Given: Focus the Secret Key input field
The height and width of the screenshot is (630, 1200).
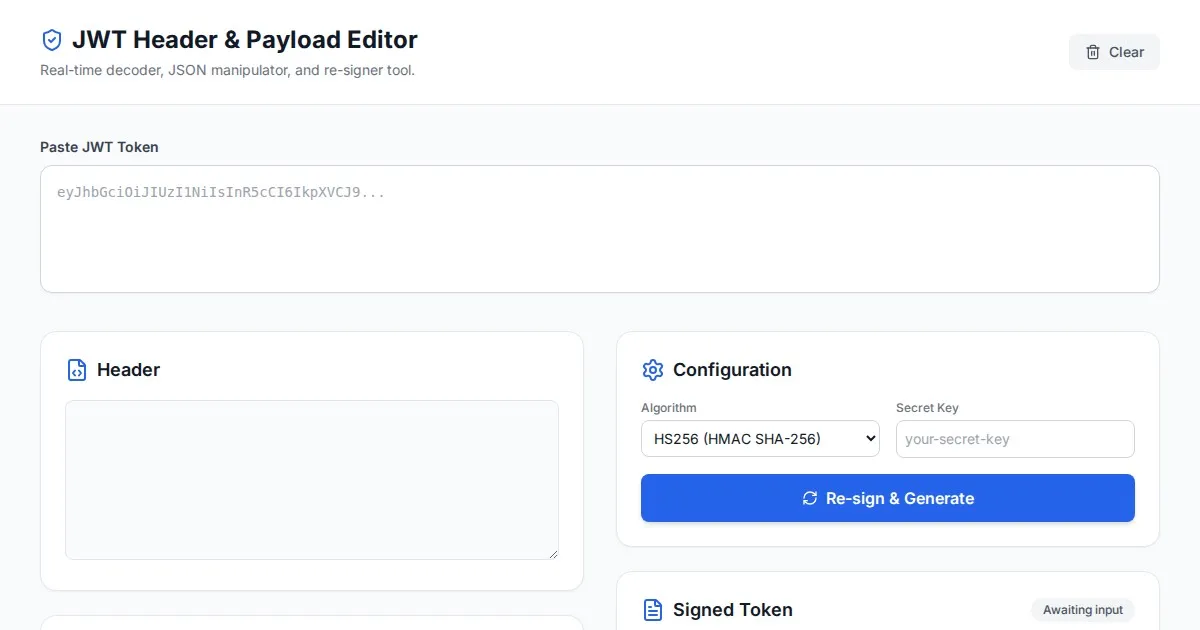Looking at the screenshot, I should pyautogui.click(x=1015, y=439).
